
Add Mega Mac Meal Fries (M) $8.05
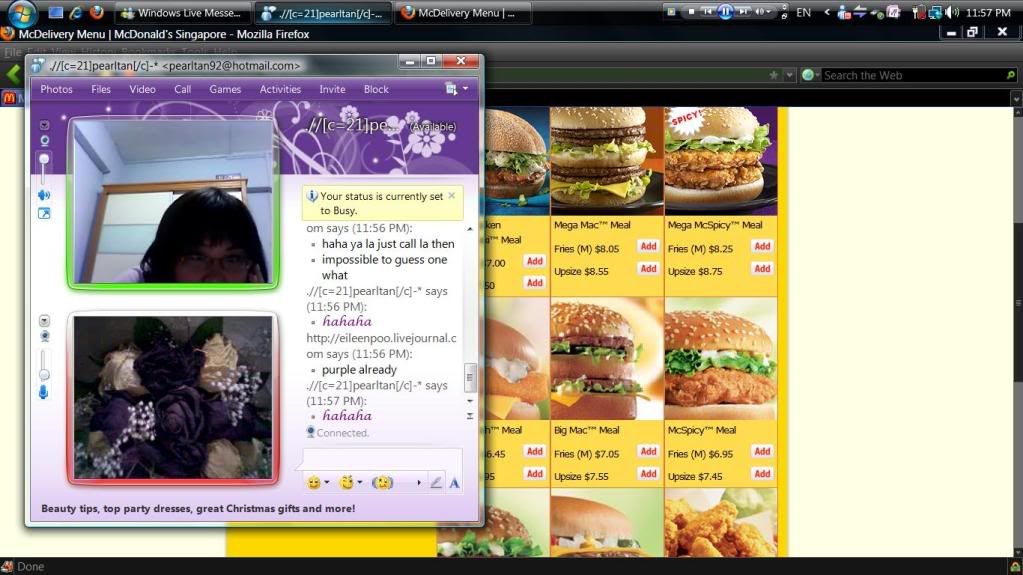pyautogui.click(x=648, y=246)
